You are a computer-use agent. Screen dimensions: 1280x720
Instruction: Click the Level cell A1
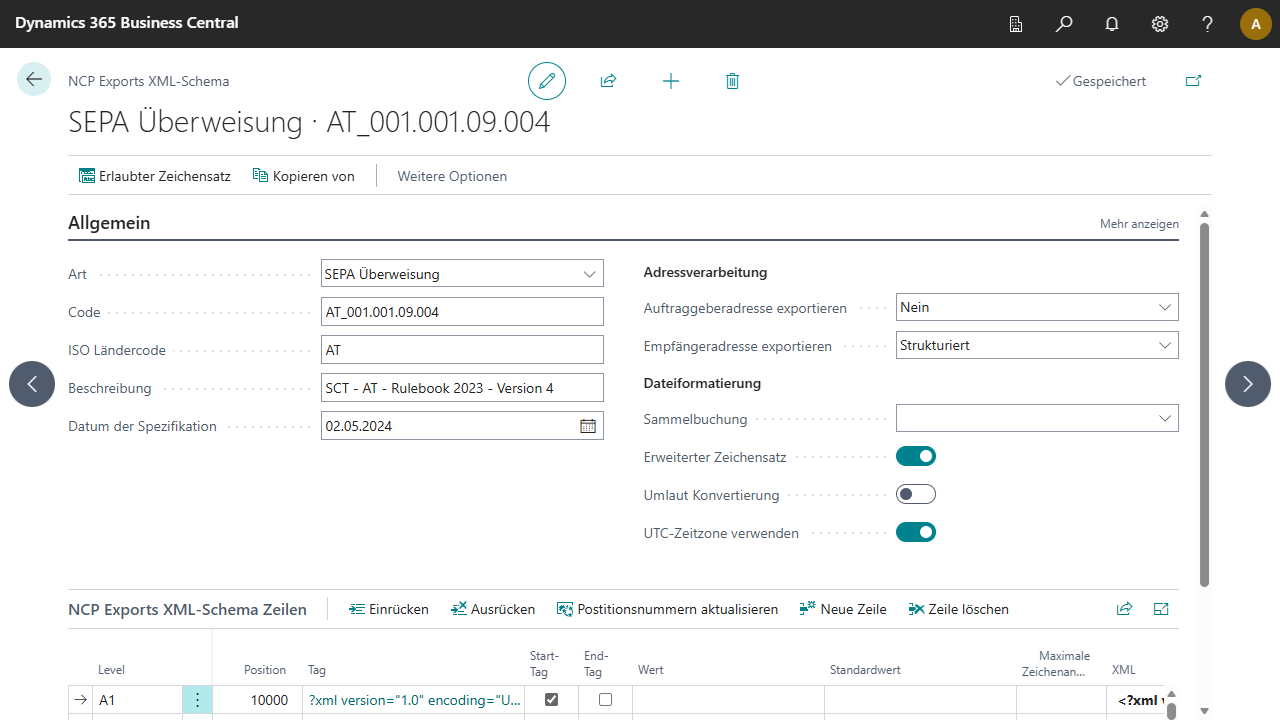click(138, 700)
